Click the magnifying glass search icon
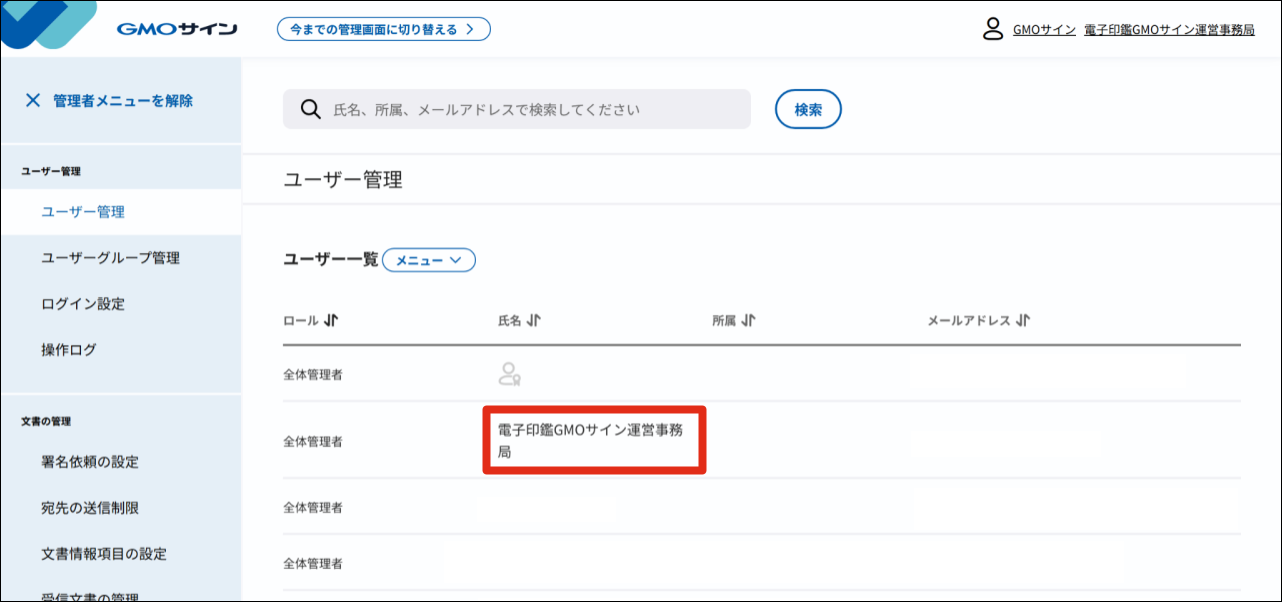 309,109
